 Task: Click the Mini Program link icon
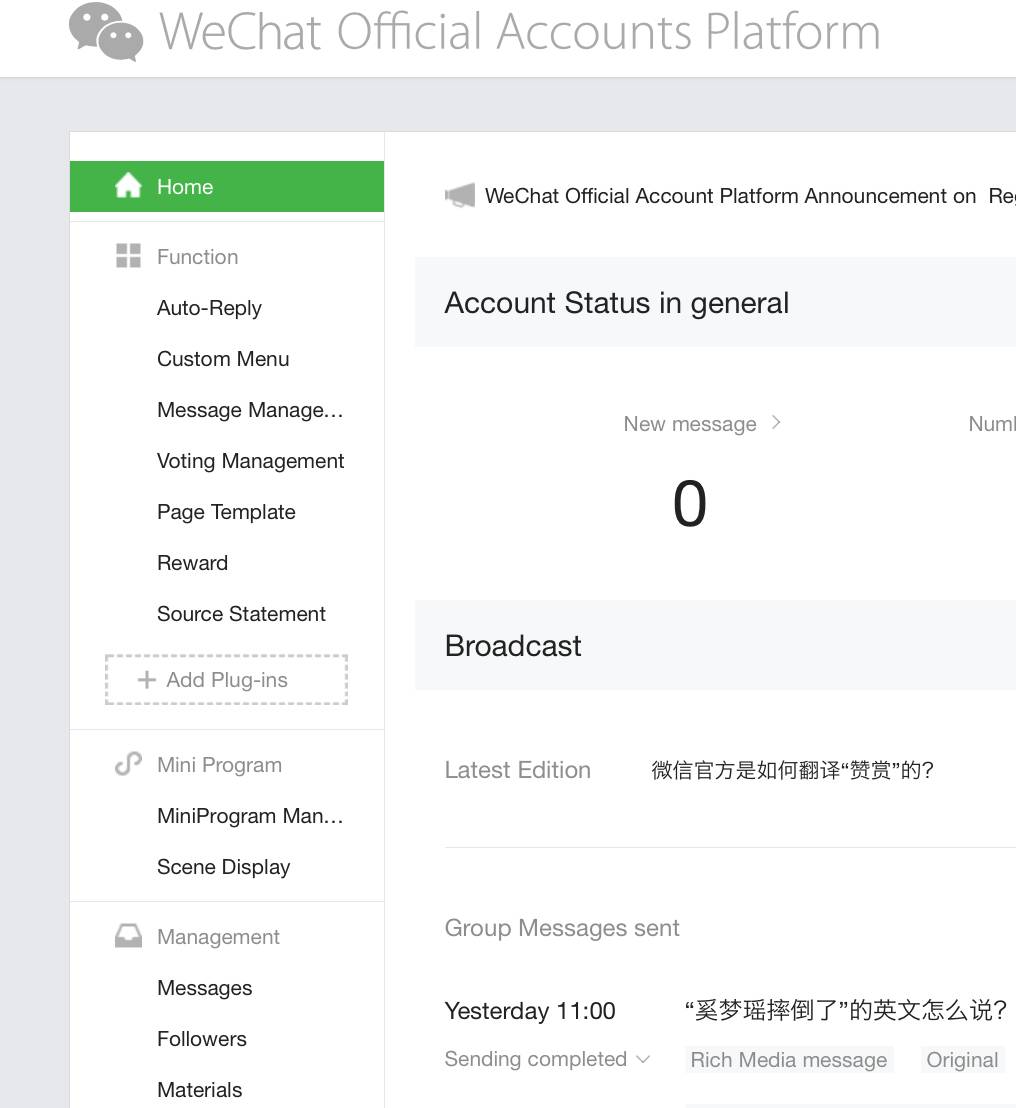click(x=128, y=764)
